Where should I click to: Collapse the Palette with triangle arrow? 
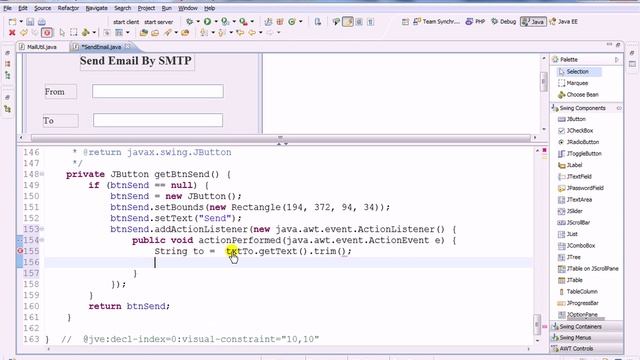click(x=617, y=60)
